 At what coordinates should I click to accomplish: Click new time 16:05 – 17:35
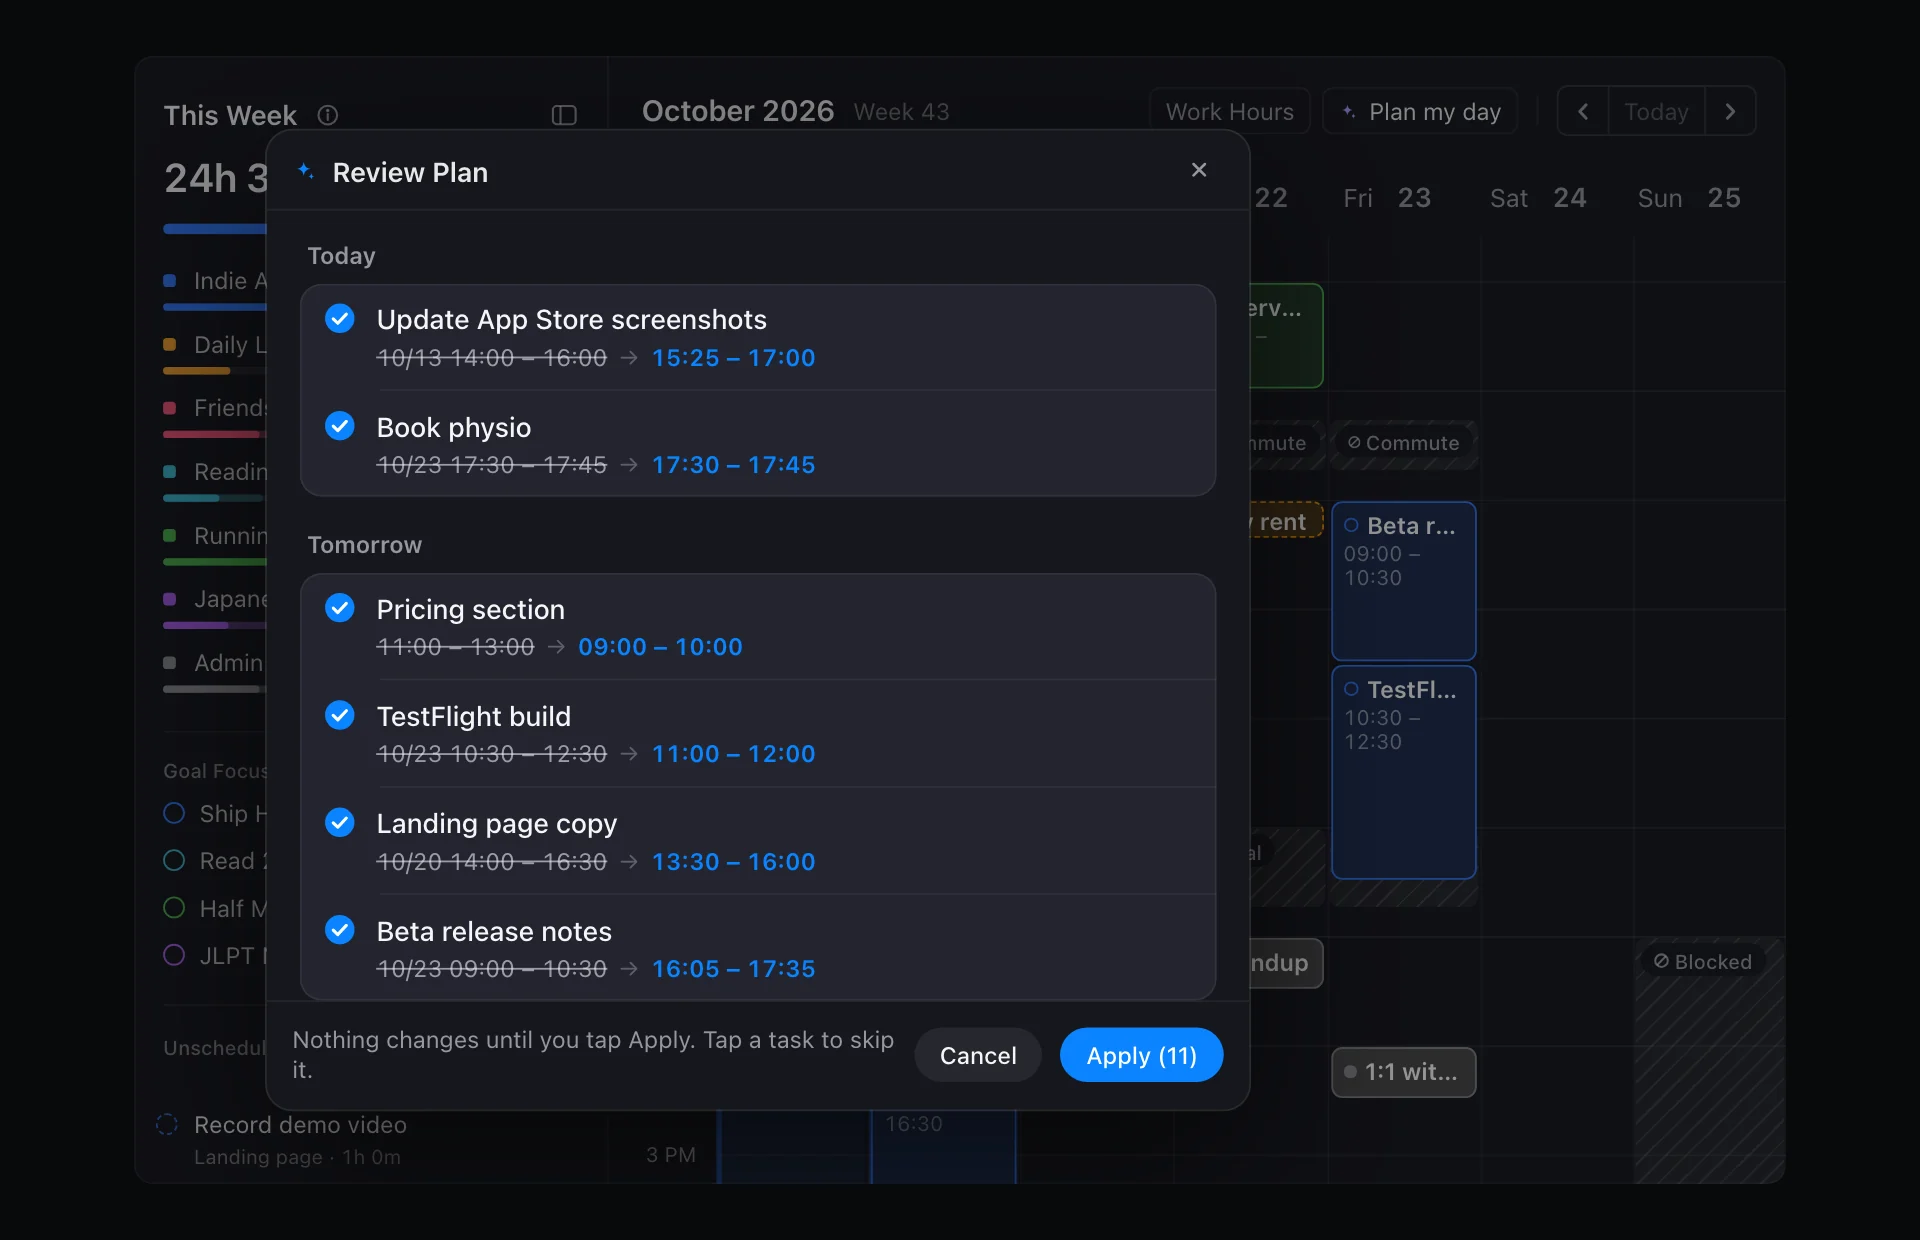pyautogui.click(x=733, y=969)
